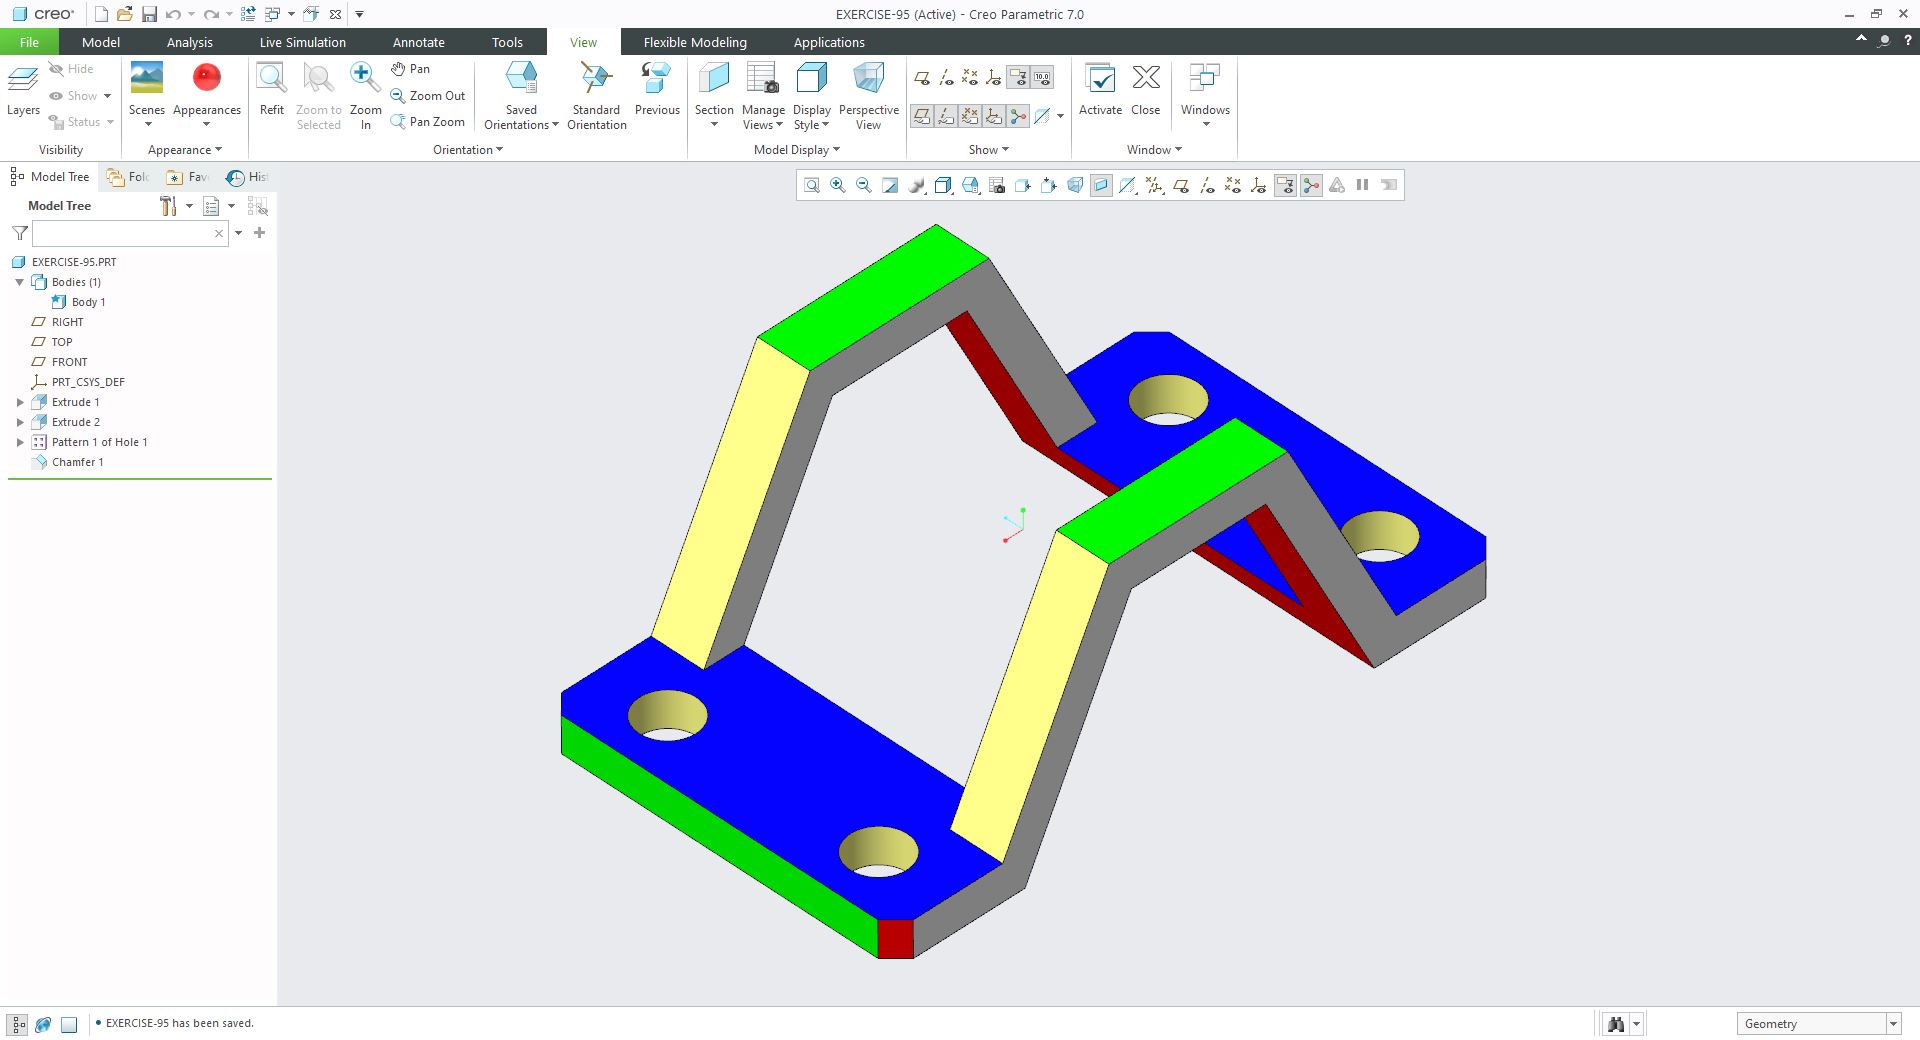Click the red Appearances sphere
This screenshot has width=1920, height=1040.
[207, 78]
